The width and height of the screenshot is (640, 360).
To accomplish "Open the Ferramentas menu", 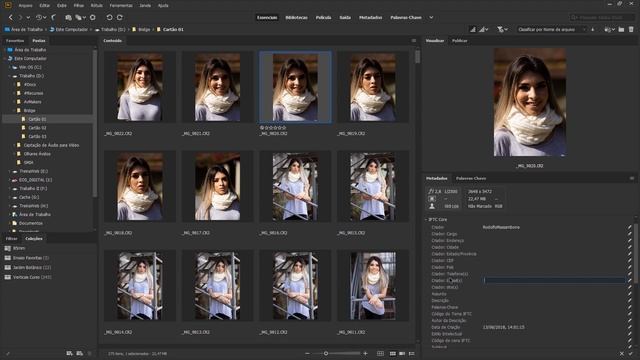I will pyautogui.click(x=121, y=6).
